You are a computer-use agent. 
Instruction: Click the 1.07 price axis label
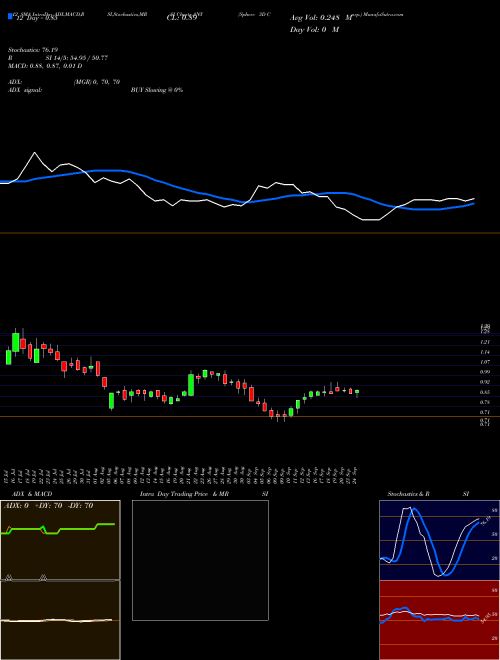(485, 362)
